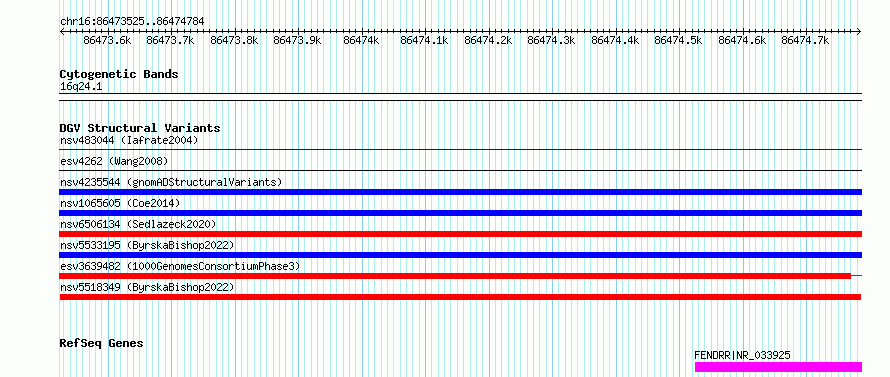Image resolution: width=890 pixels, height=377 pixels.
Task: Open variant nsv1065605 (Coe2014) label
Action: coord(120,203)
